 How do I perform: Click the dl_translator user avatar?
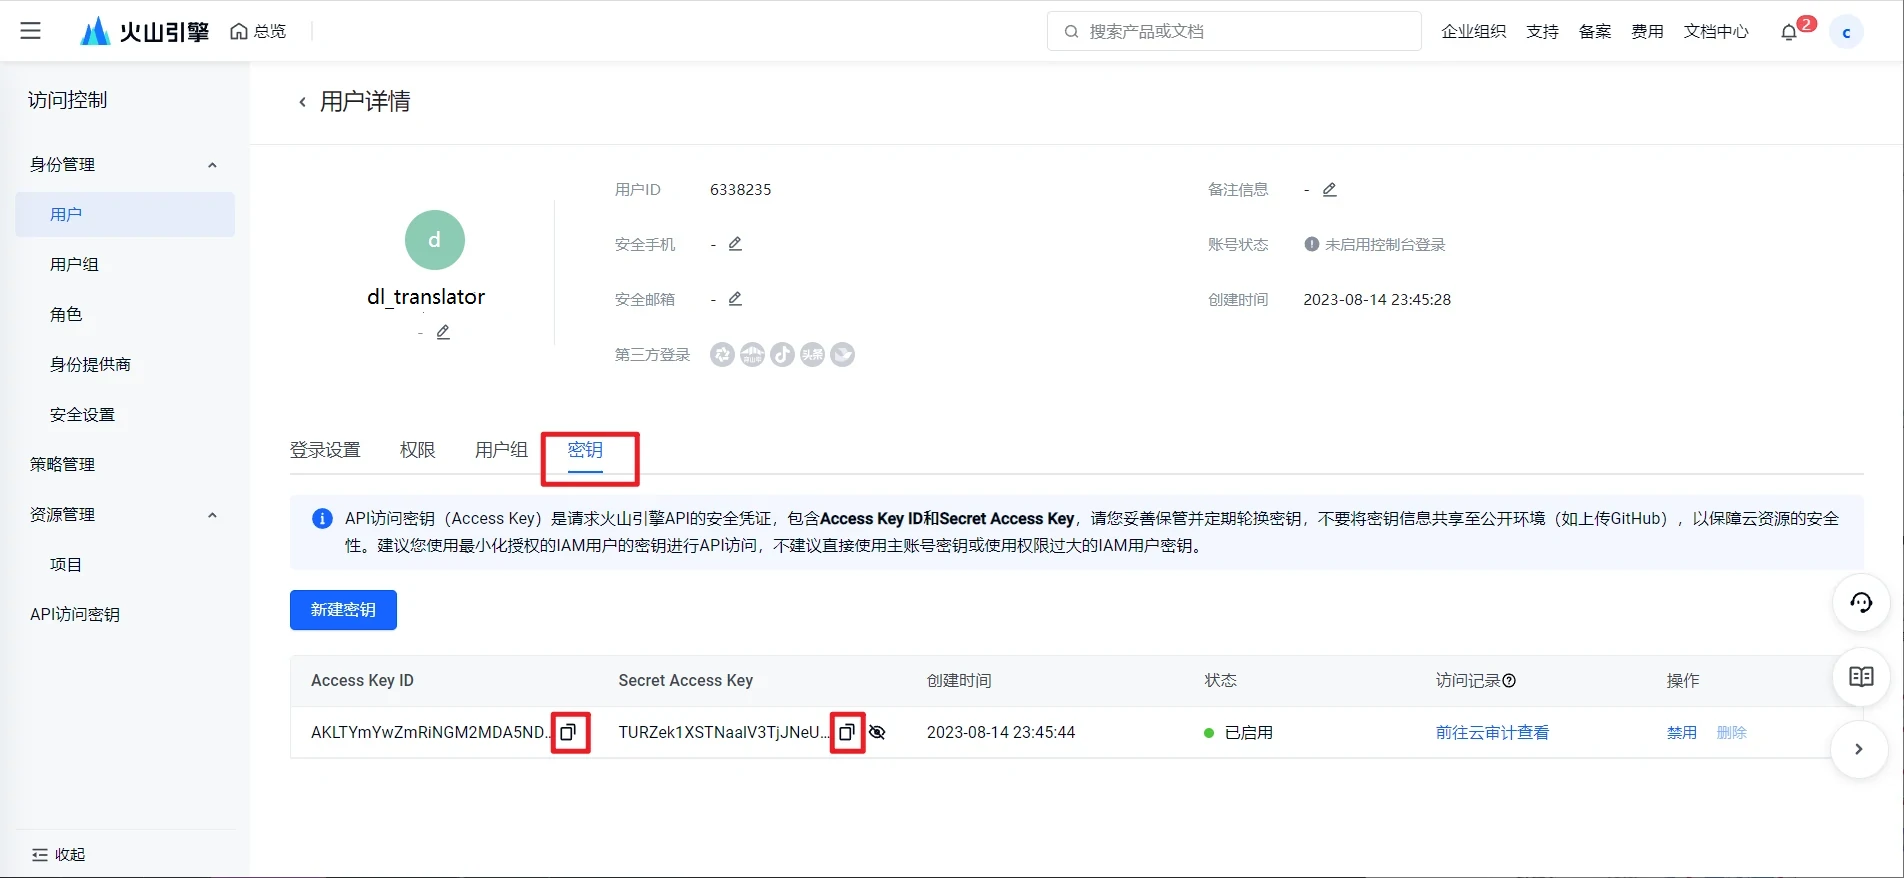pos(435,240)
